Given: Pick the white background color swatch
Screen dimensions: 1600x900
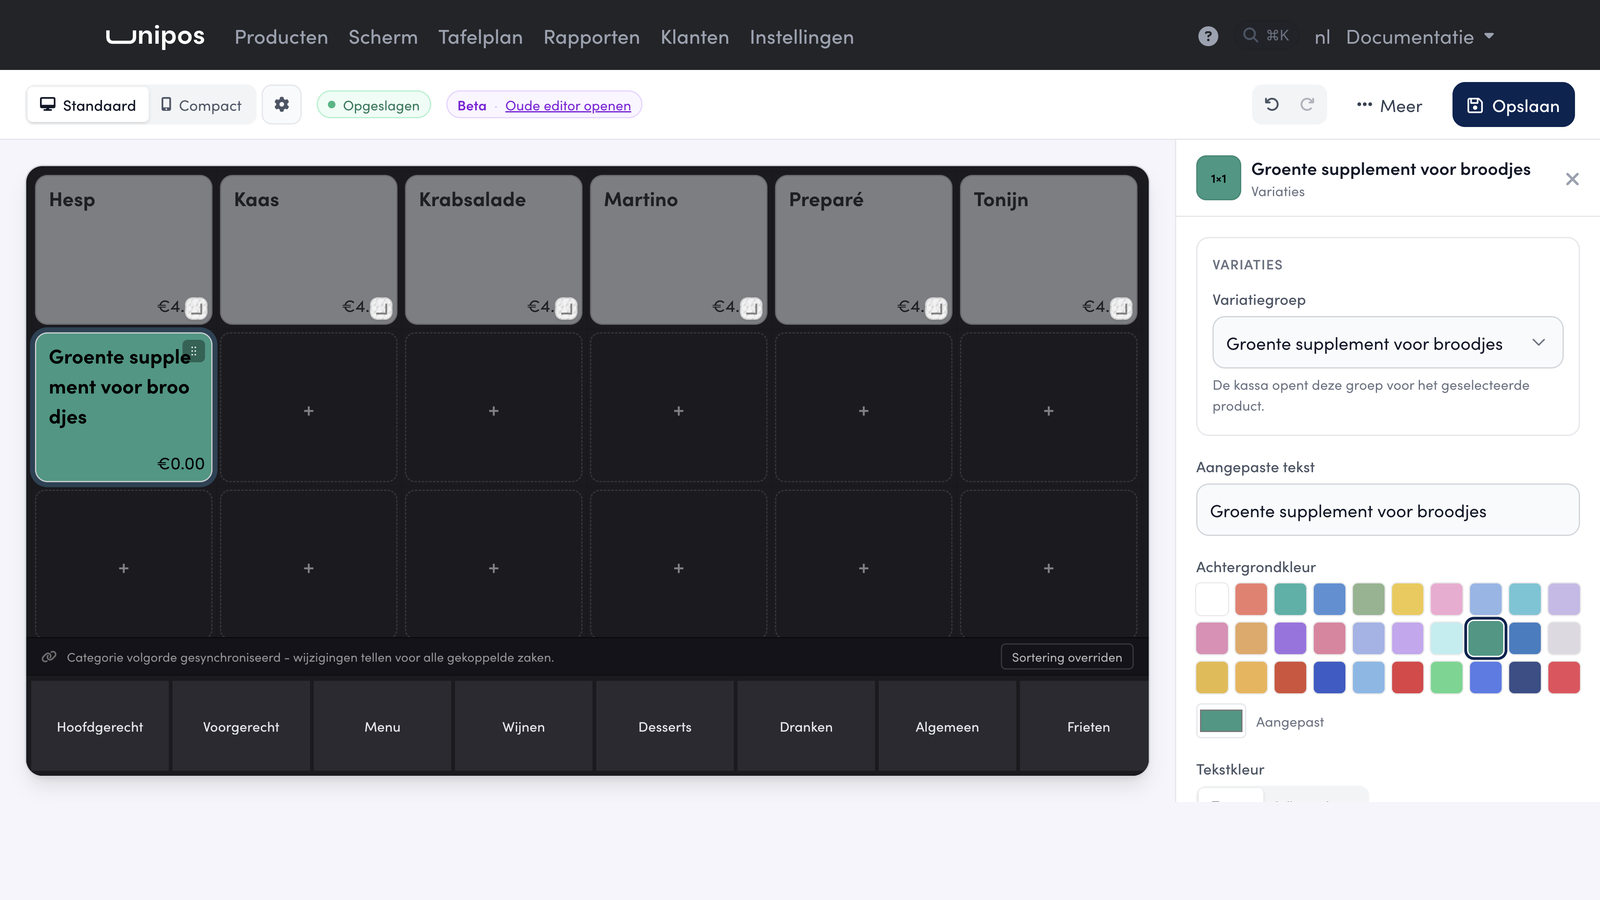Looking at the screenshot, I should pos(1212,599).
